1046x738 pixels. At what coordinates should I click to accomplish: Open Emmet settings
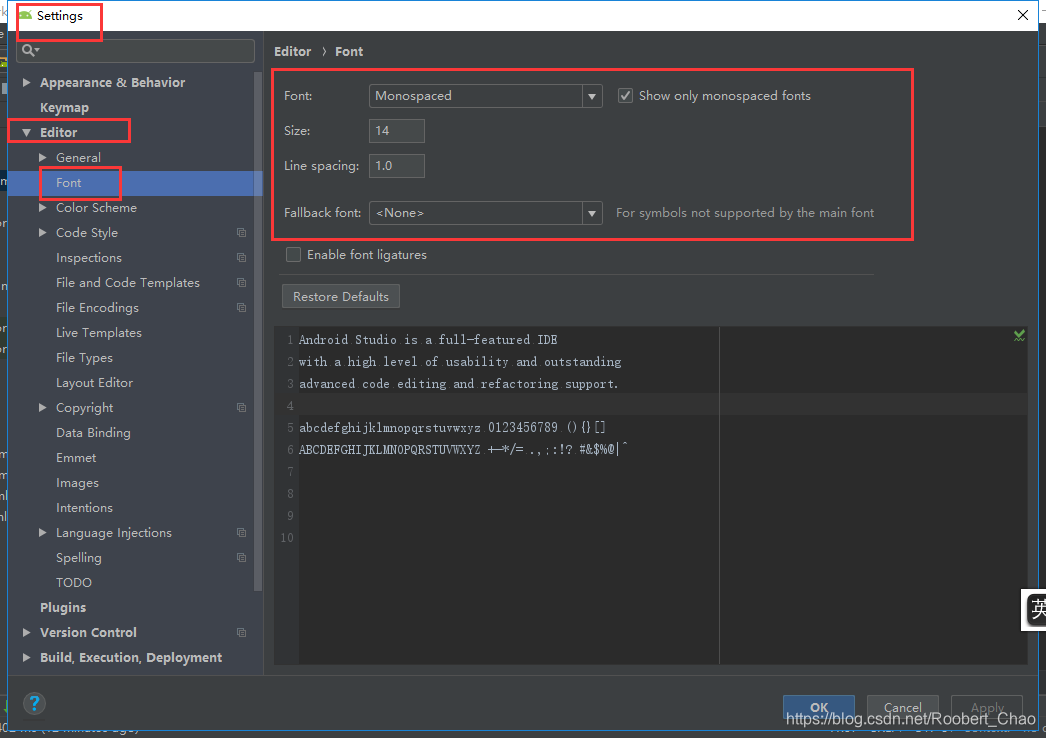coord(76,458)
